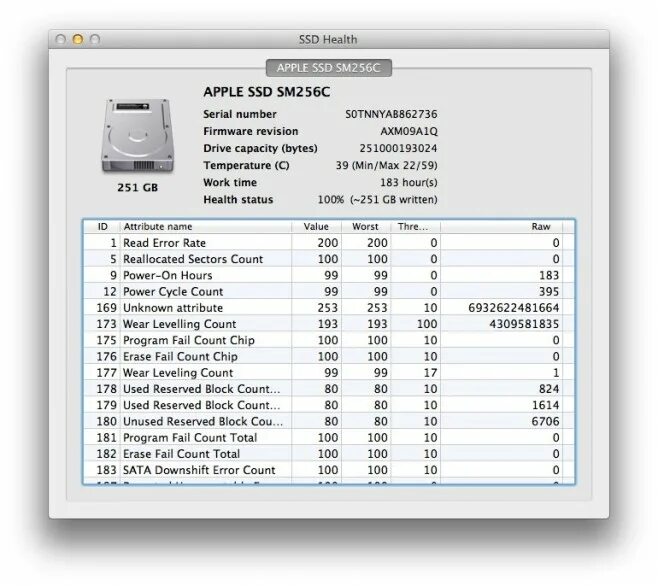Click raw value 6932622481664

(514, 308)
